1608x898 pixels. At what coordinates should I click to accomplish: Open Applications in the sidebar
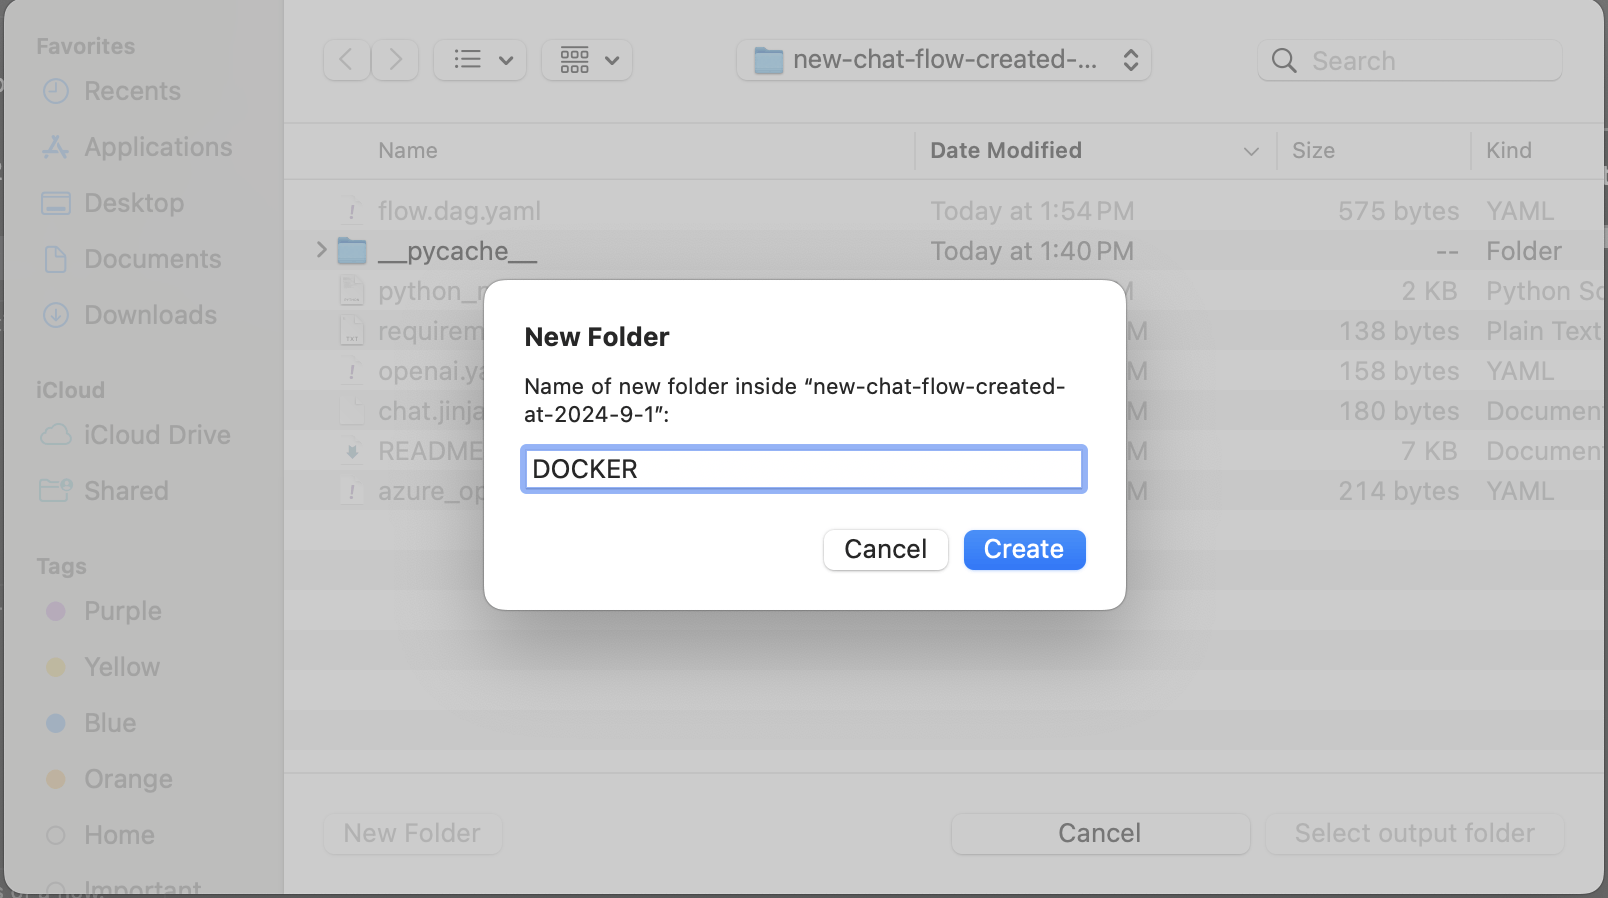pos(157,147)
